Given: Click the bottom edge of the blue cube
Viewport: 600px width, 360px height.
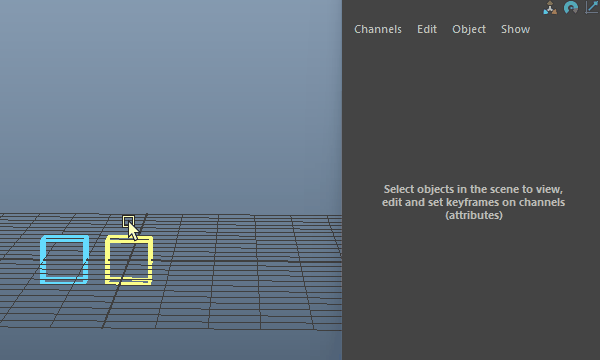Looking at the screenshot, I should point(64,281).
